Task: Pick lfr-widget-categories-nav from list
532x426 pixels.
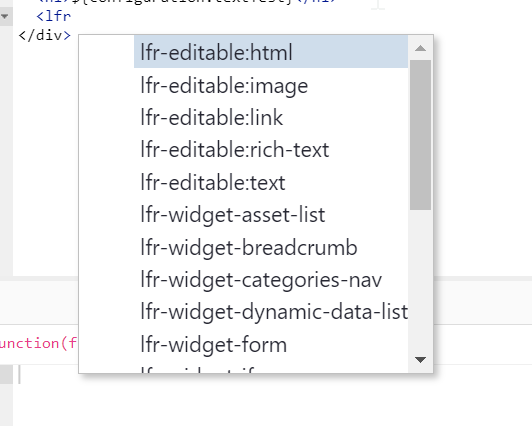Action: point(271,280)
